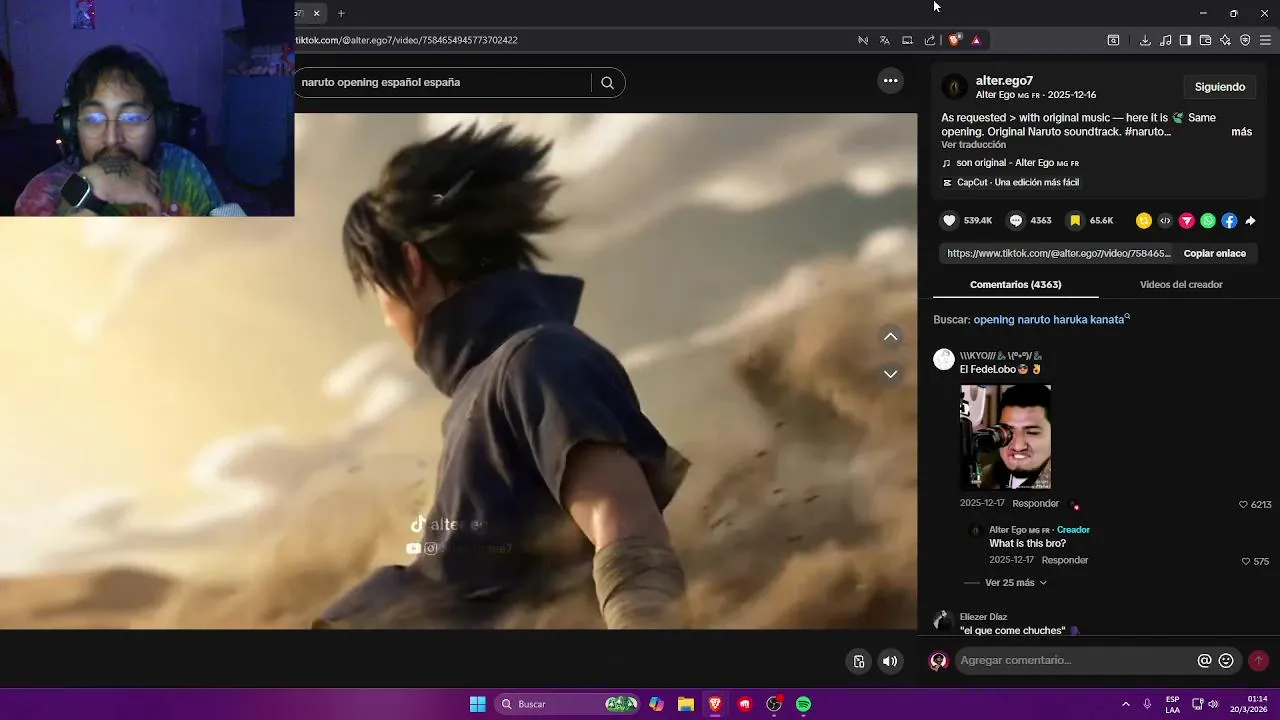
Task: Open comments via the speech bubble icon
Action: tap(1016, 221)
